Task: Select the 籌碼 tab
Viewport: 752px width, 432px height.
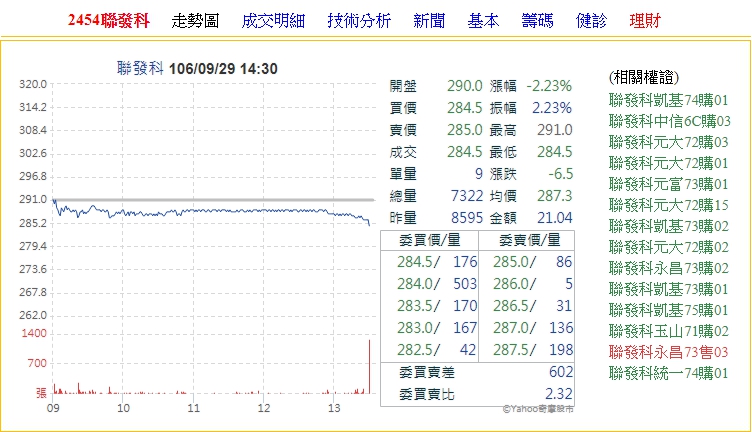Action: click(x=537, y=21)
